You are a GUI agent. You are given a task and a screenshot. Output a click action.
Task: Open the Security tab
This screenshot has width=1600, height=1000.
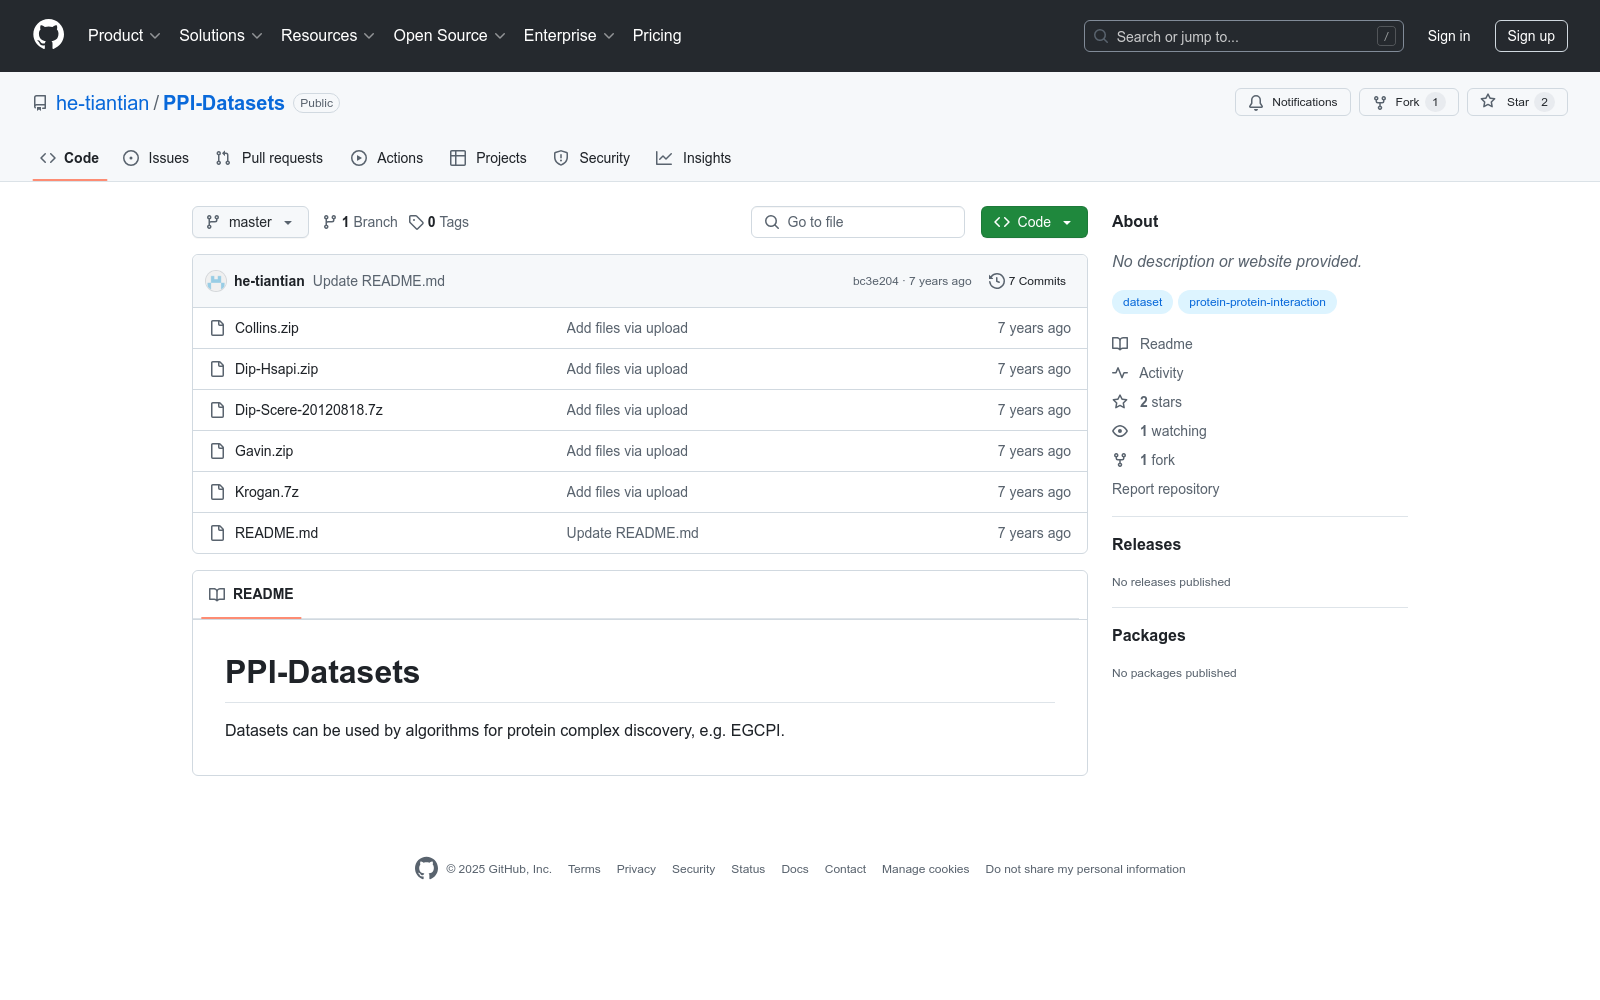click(592, 158)
